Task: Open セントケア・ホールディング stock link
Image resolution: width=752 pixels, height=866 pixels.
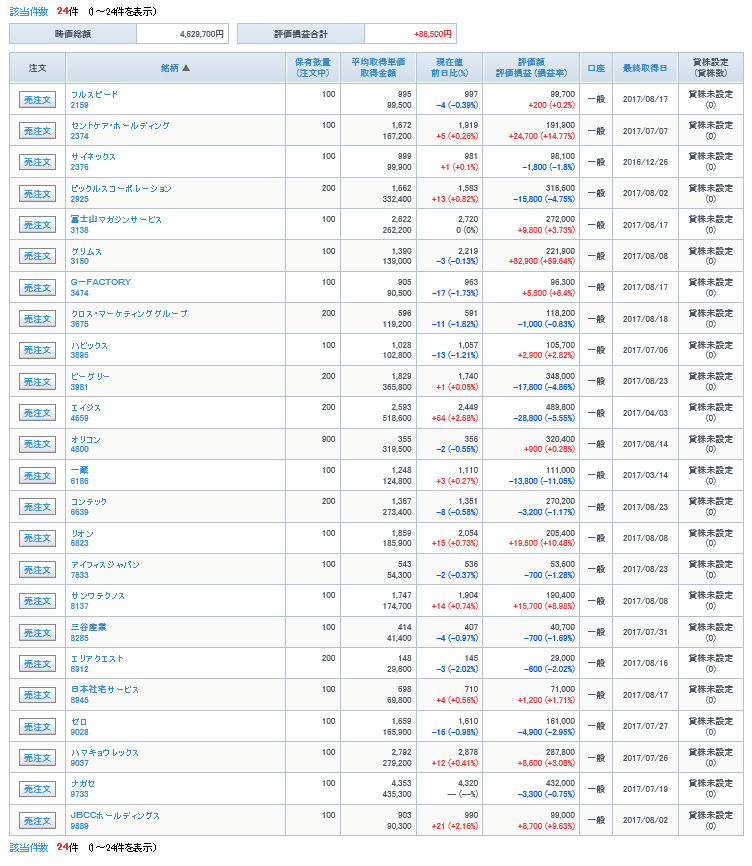Action: [x=120, y=126]
